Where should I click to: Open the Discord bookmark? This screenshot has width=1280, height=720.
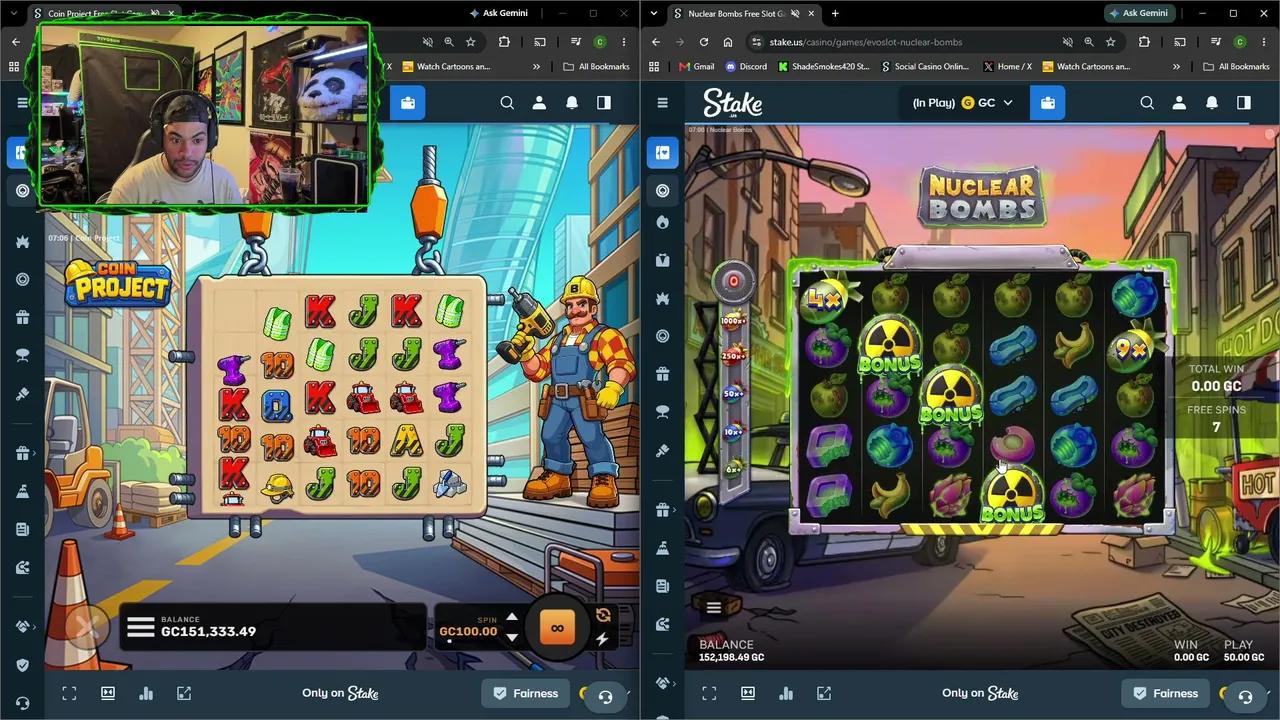coord(746,66)
